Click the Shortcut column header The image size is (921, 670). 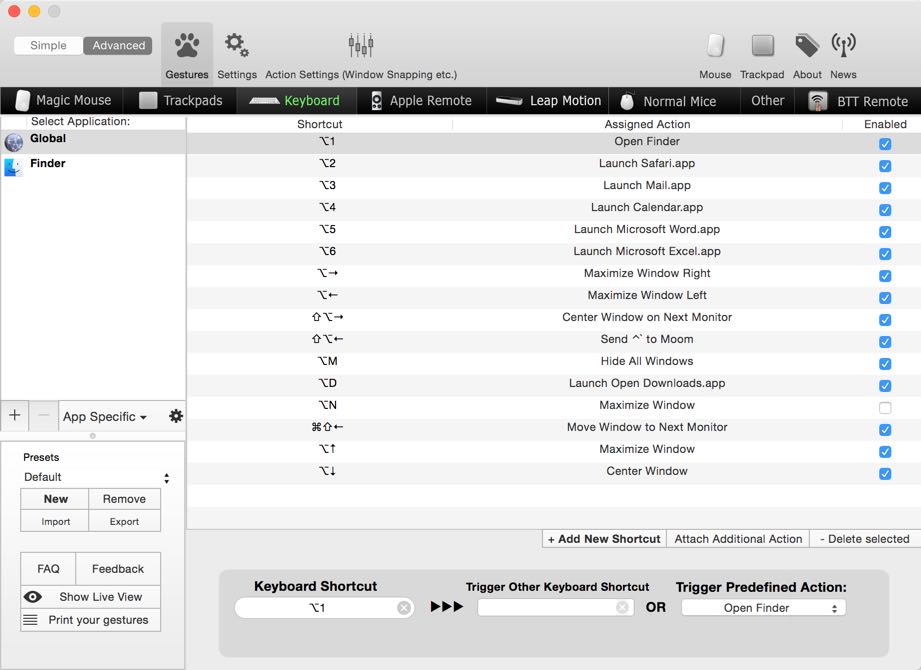click(x=320, y=124)
